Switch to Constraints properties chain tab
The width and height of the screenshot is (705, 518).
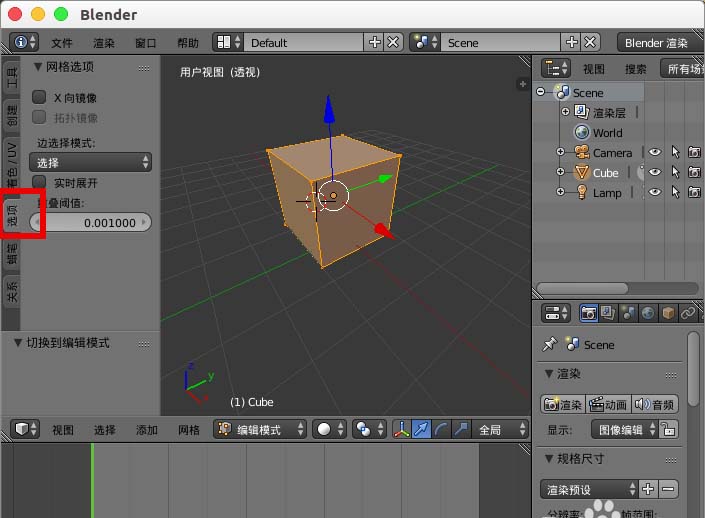687,313
